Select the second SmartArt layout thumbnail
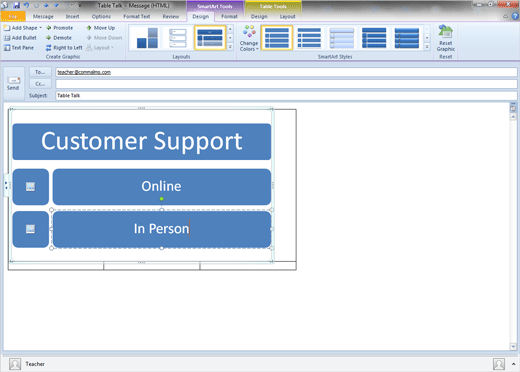This screenshot has width=520, height=372. click(x=178, y=38)
